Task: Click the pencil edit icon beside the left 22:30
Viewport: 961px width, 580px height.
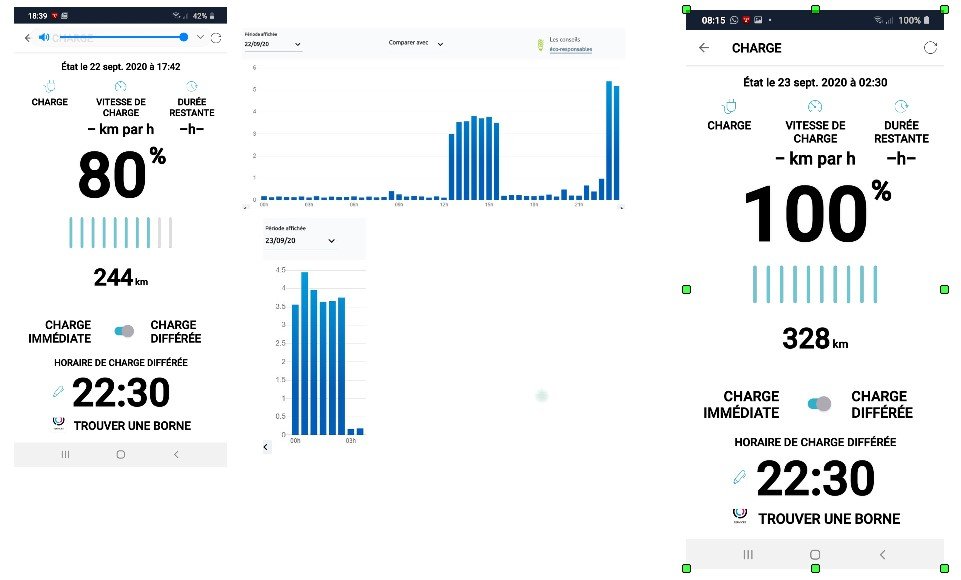Action: tap(58, 393)
